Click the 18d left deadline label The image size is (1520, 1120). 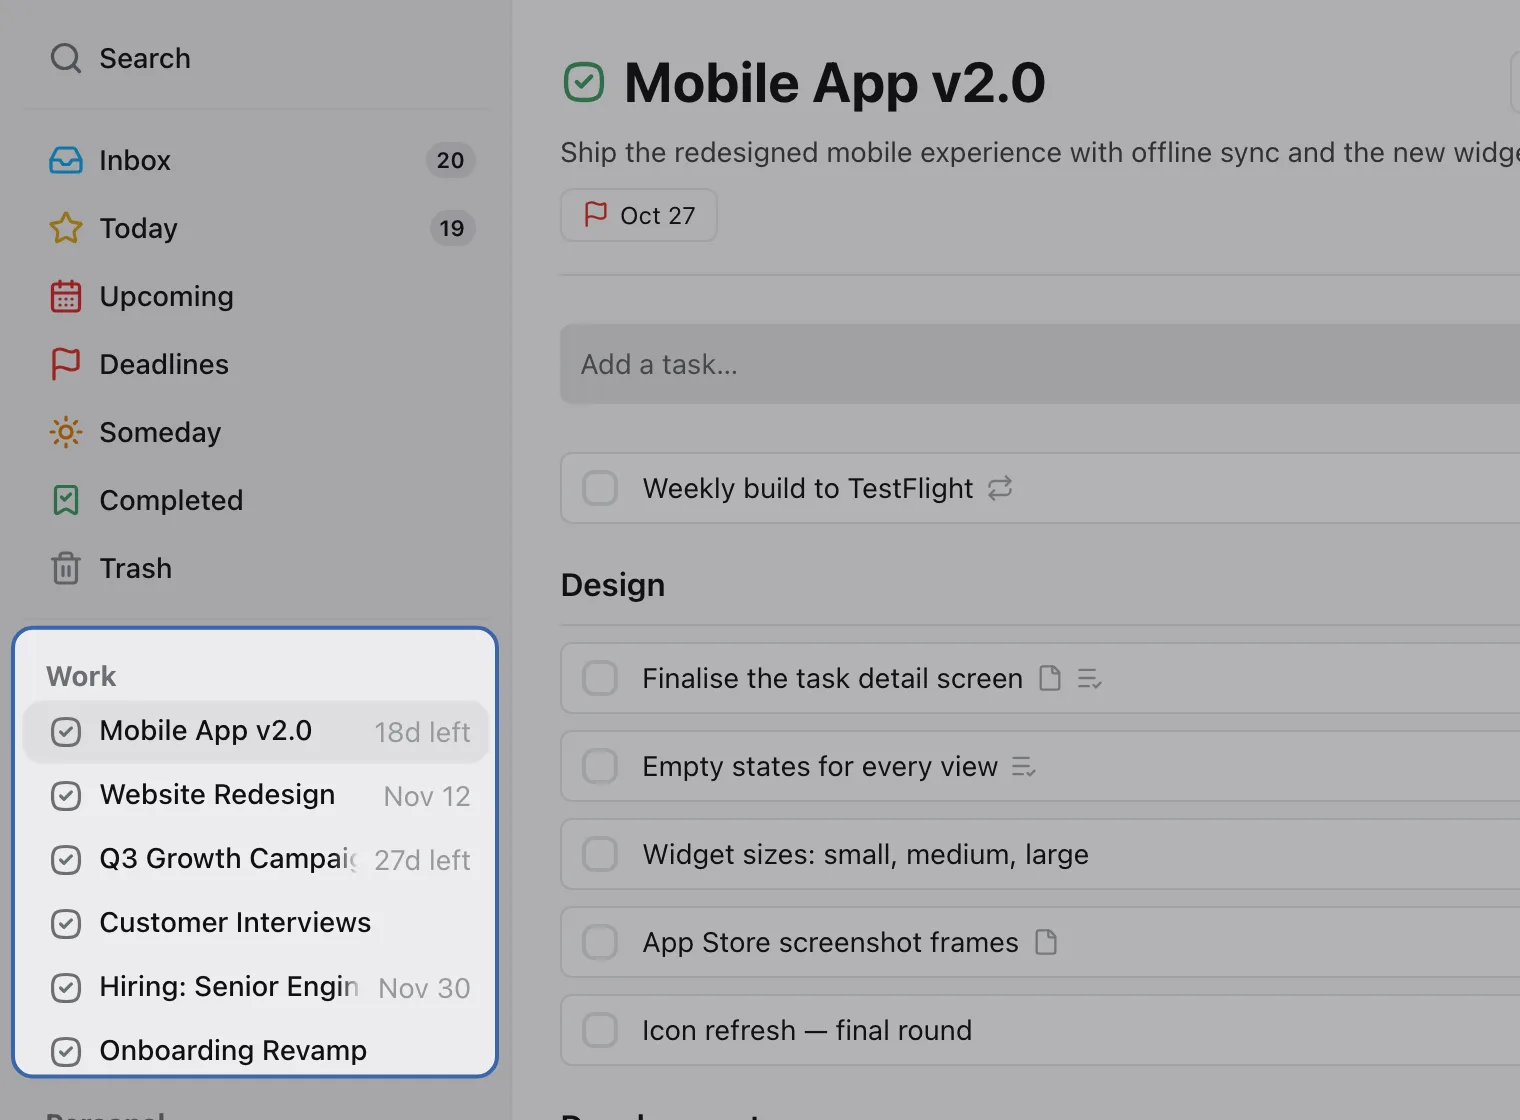(x=422, y=732)
